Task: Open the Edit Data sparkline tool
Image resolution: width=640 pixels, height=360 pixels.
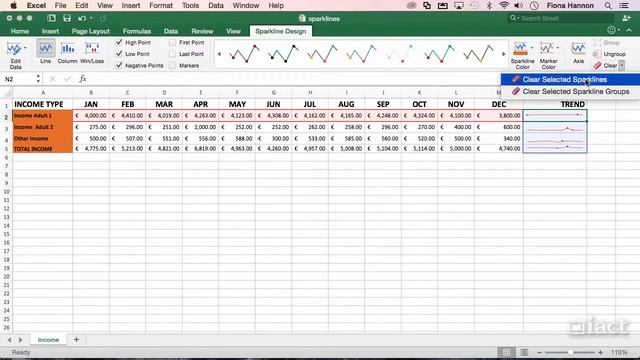Action: point(15,55)
